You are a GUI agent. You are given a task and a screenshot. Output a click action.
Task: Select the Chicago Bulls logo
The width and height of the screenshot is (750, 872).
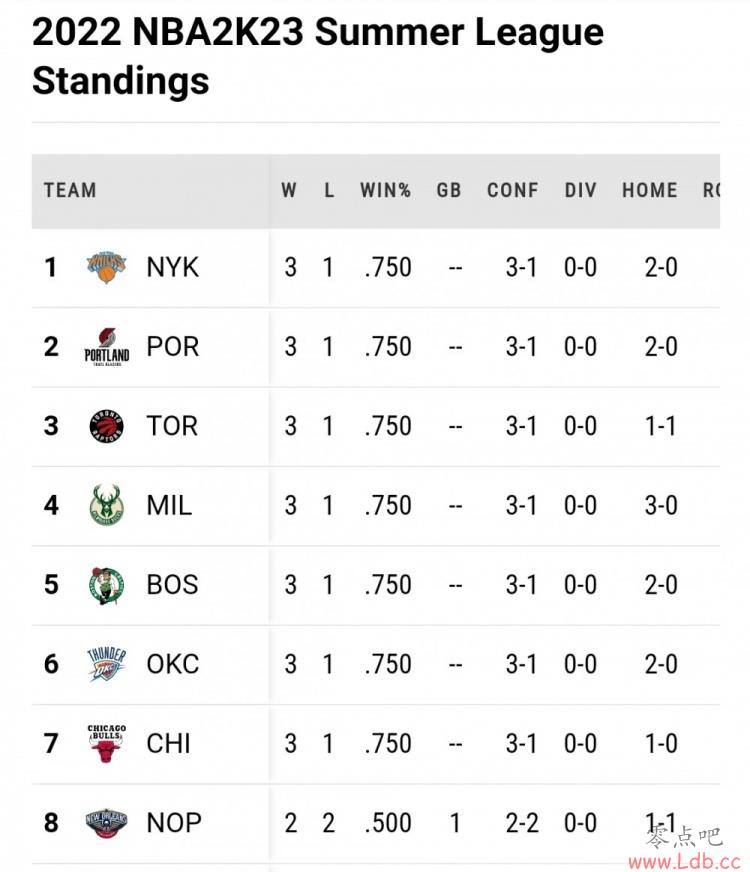point(106,744)
